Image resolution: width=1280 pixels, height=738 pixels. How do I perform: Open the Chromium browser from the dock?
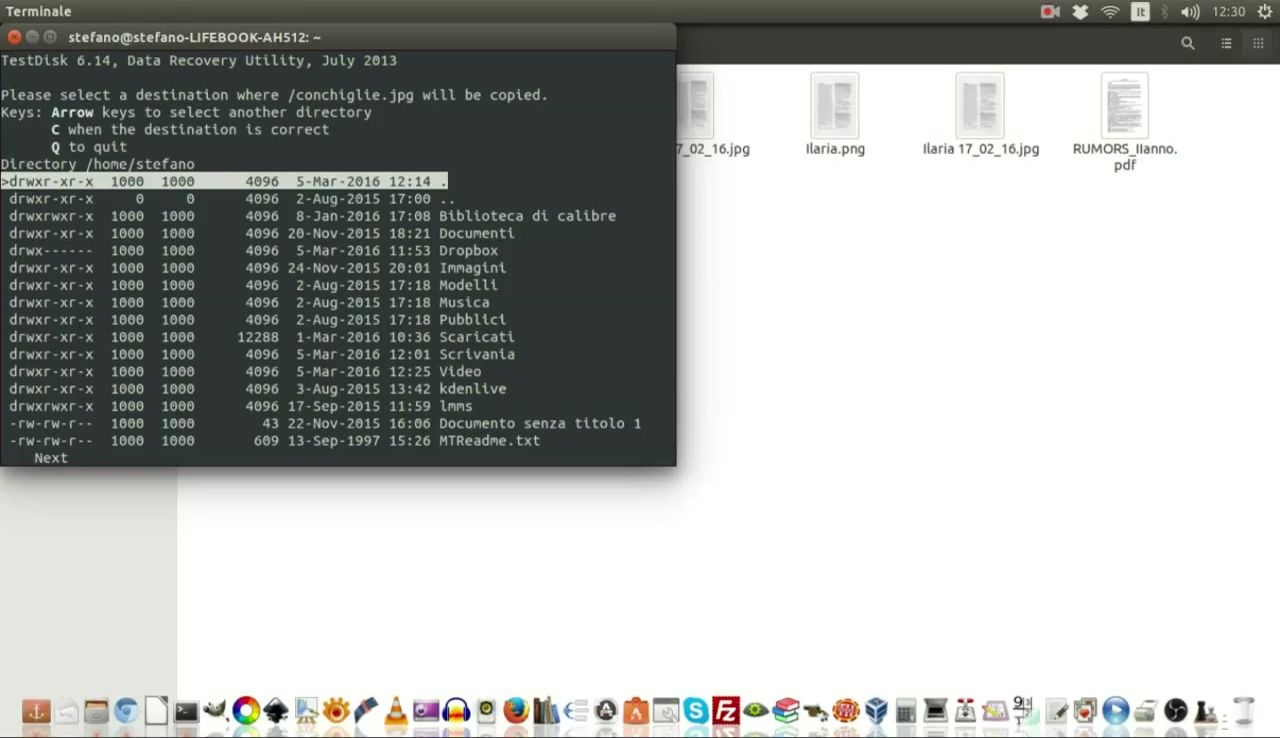click(x=126, y=711)
